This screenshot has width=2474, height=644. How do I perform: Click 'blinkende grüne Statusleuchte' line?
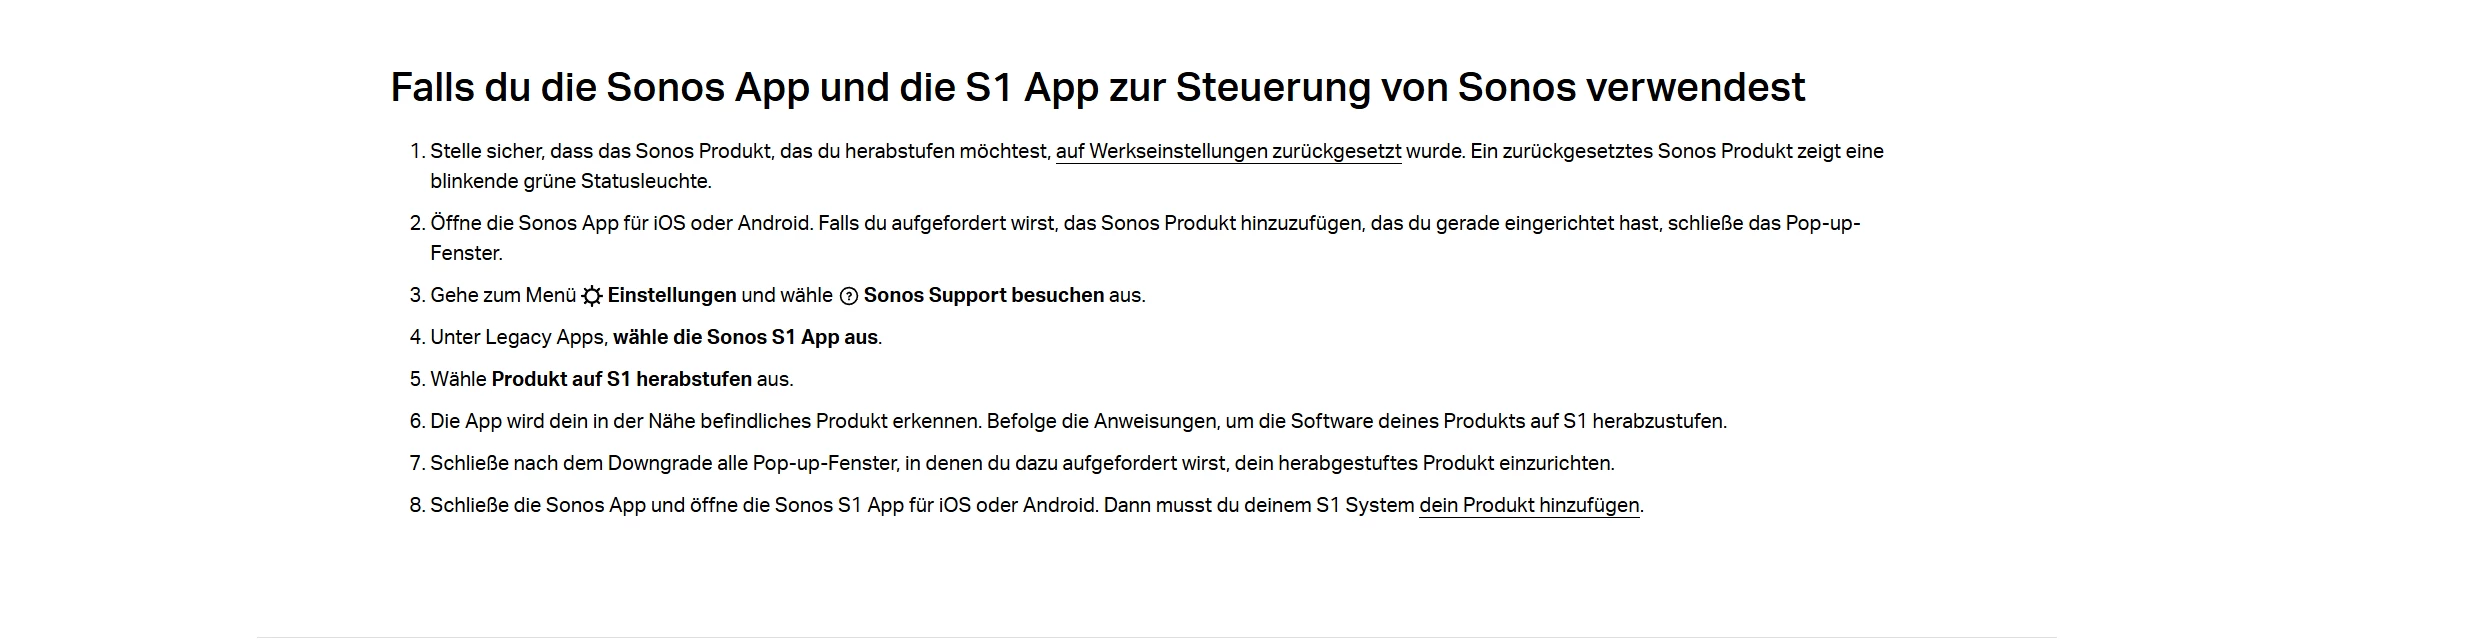[x=570, y=182]
